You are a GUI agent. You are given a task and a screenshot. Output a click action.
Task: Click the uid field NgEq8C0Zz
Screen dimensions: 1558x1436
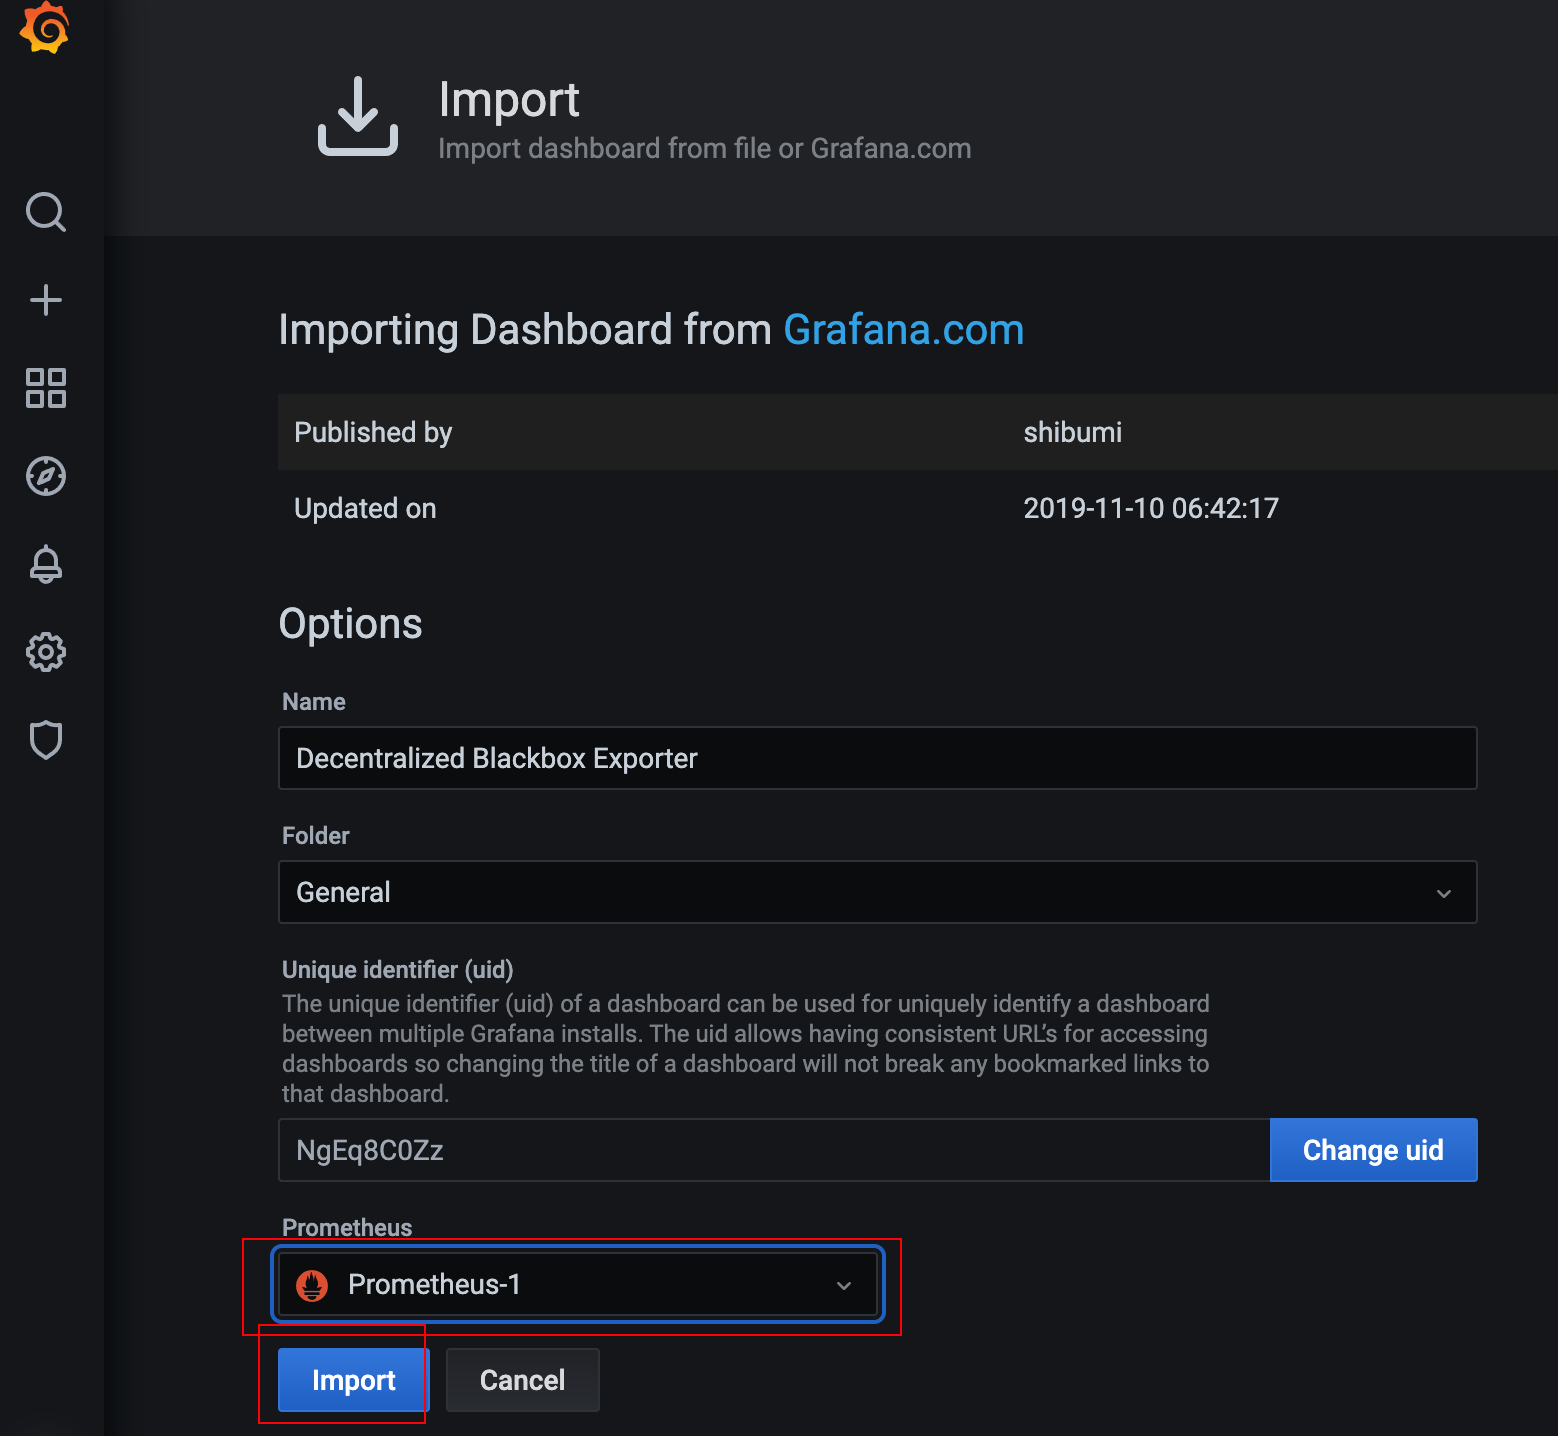(774, 1150)
